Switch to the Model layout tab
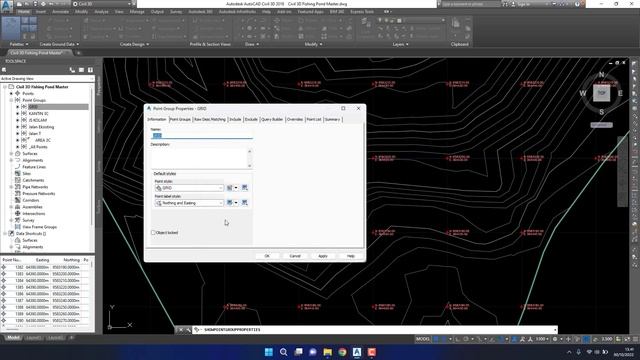 click(13, 338)
